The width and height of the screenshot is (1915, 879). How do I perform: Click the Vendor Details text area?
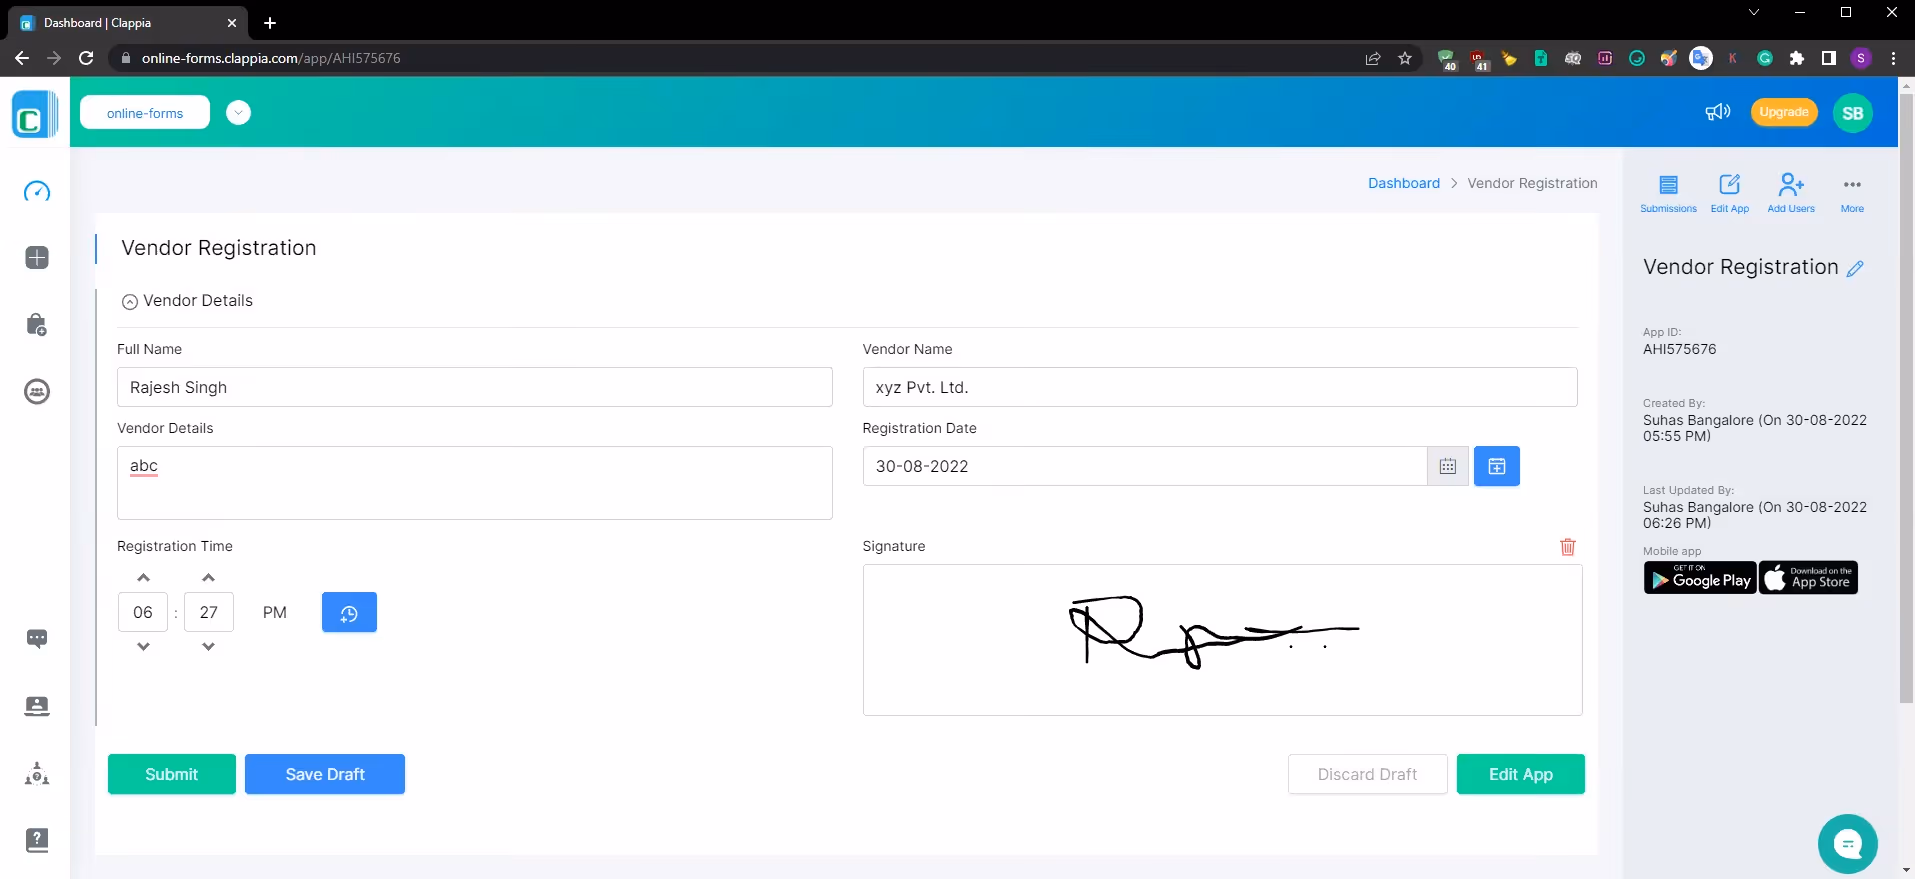point(475,483)
